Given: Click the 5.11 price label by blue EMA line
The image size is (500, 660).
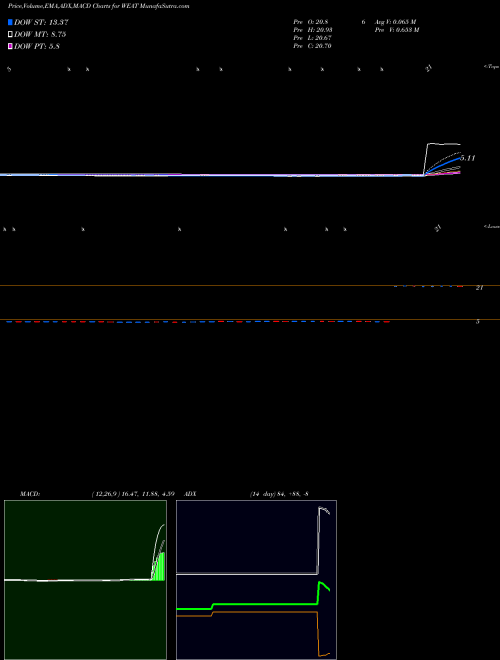Looking at the screenshot, I should pos(468,158).
